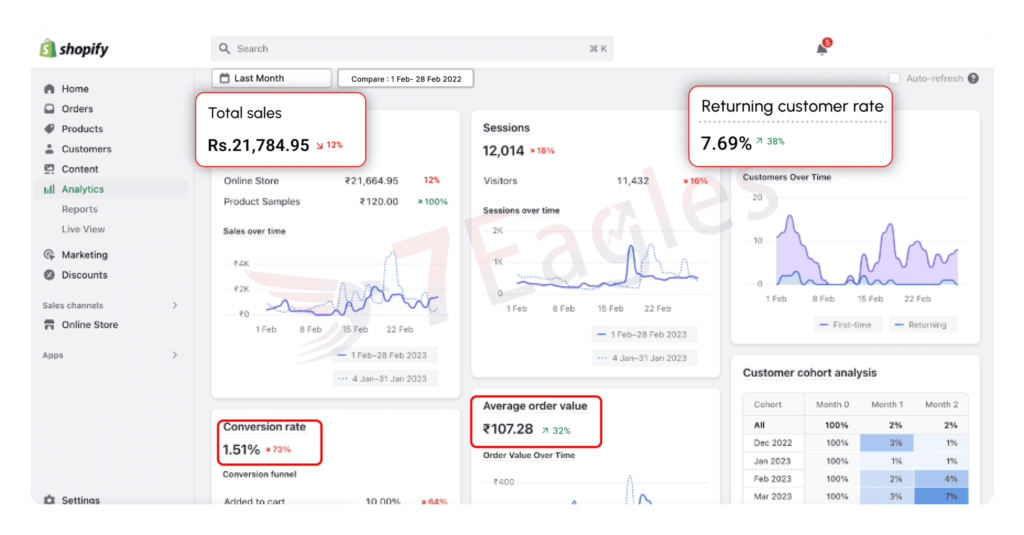Click the Marketing icon in sidebar

pyautogui.click(x=49, y=255)
